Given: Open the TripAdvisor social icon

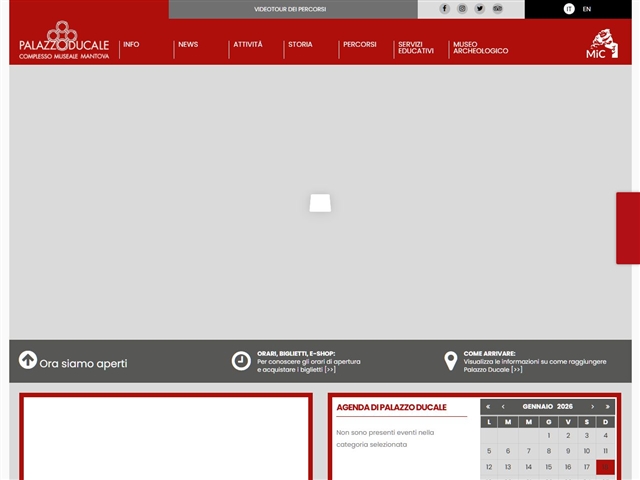Looking at the screenshot, I should click(x=498, y=9).
